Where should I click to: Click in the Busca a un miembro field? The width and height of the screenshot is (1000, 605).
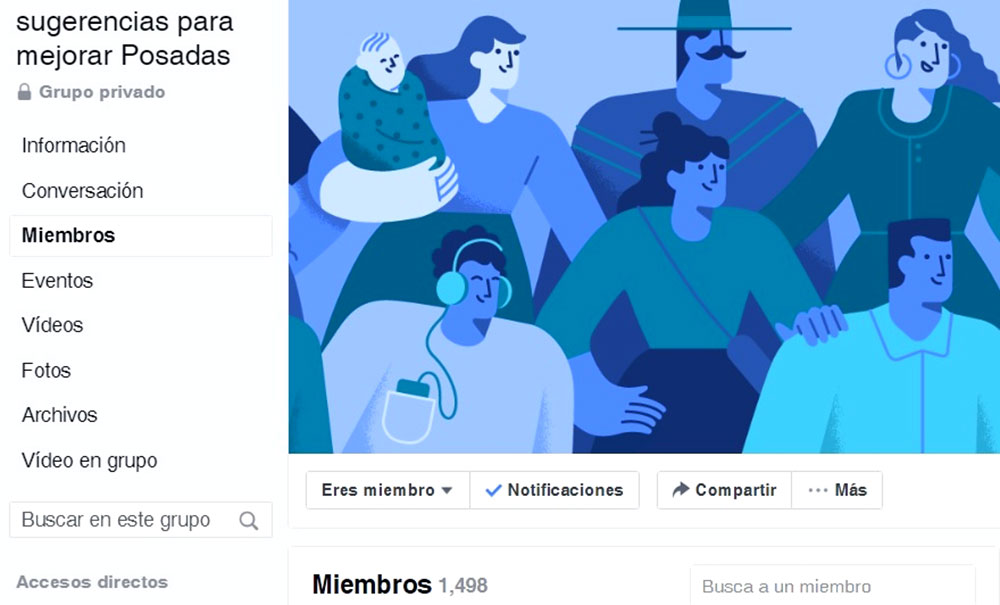[832, 585]
